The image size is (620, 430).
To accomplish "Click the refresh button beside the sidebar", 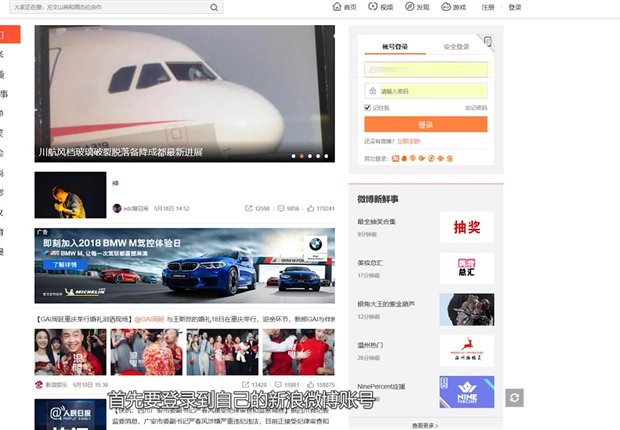I will [x=514, y=398].
